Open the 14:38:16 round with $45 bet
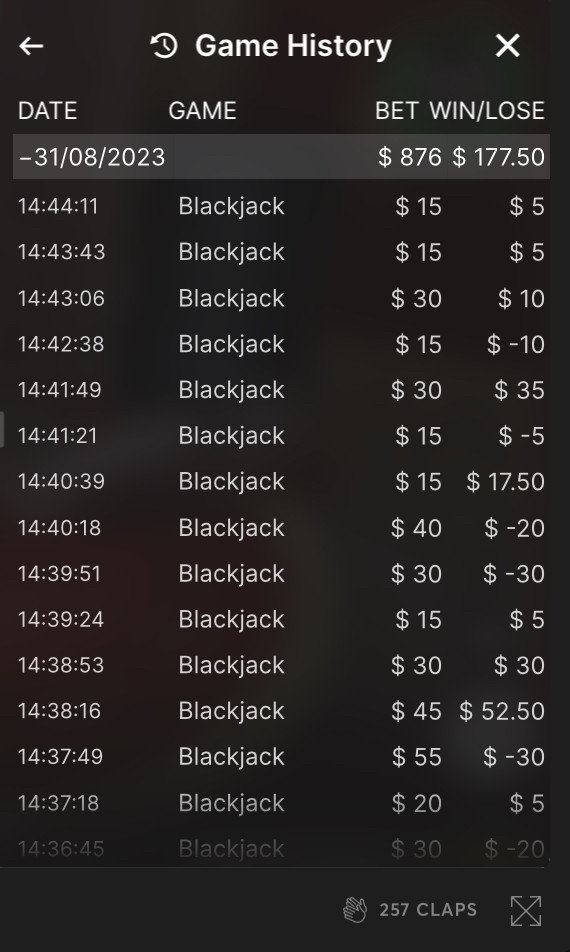This screenshot has width=570, height=952. tap(281, 711)
